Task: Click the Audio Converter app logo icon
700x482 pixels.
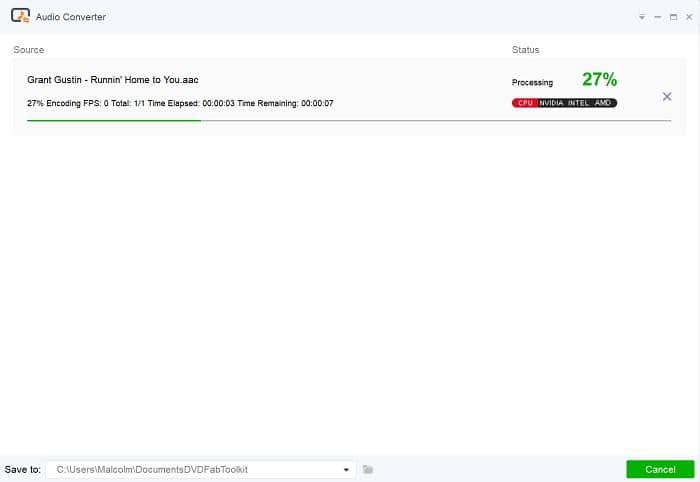Action: [20, 16]
